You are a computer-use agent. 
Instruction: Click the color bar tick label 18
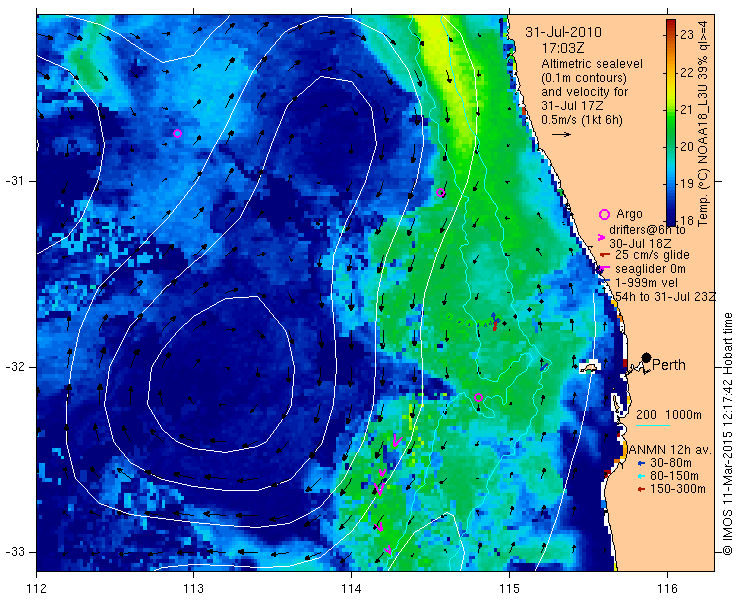coord(687,220)
